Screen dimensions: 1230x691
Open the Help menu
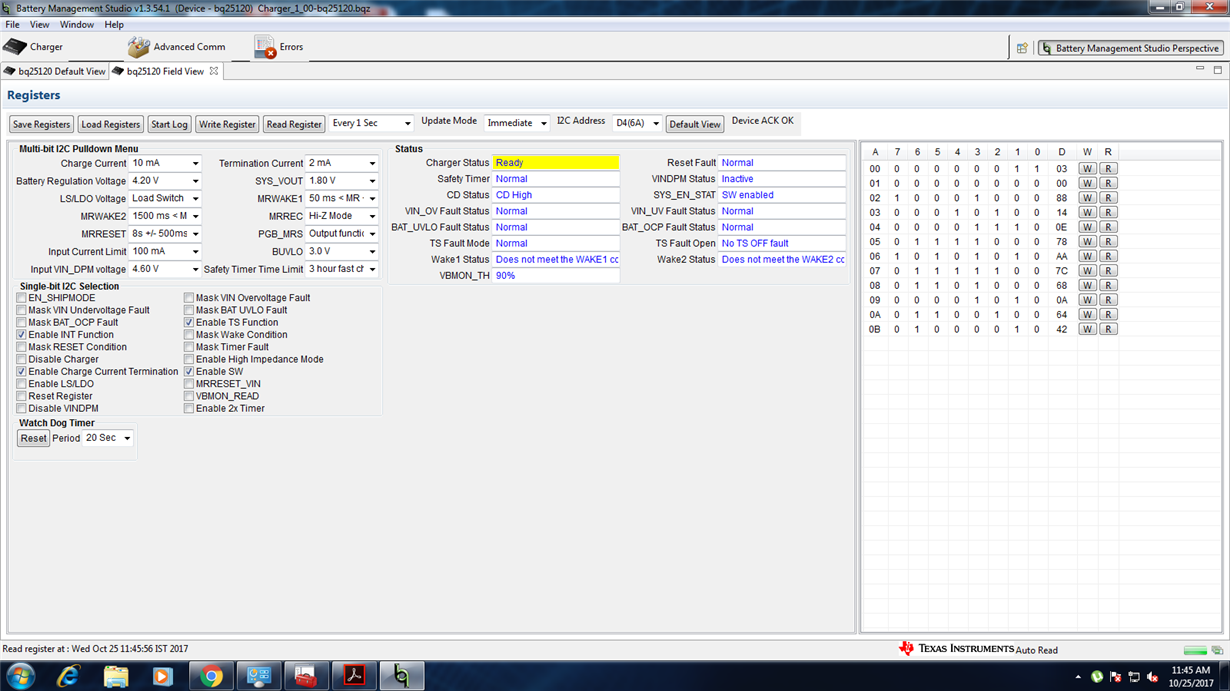[x=114, y=24]
